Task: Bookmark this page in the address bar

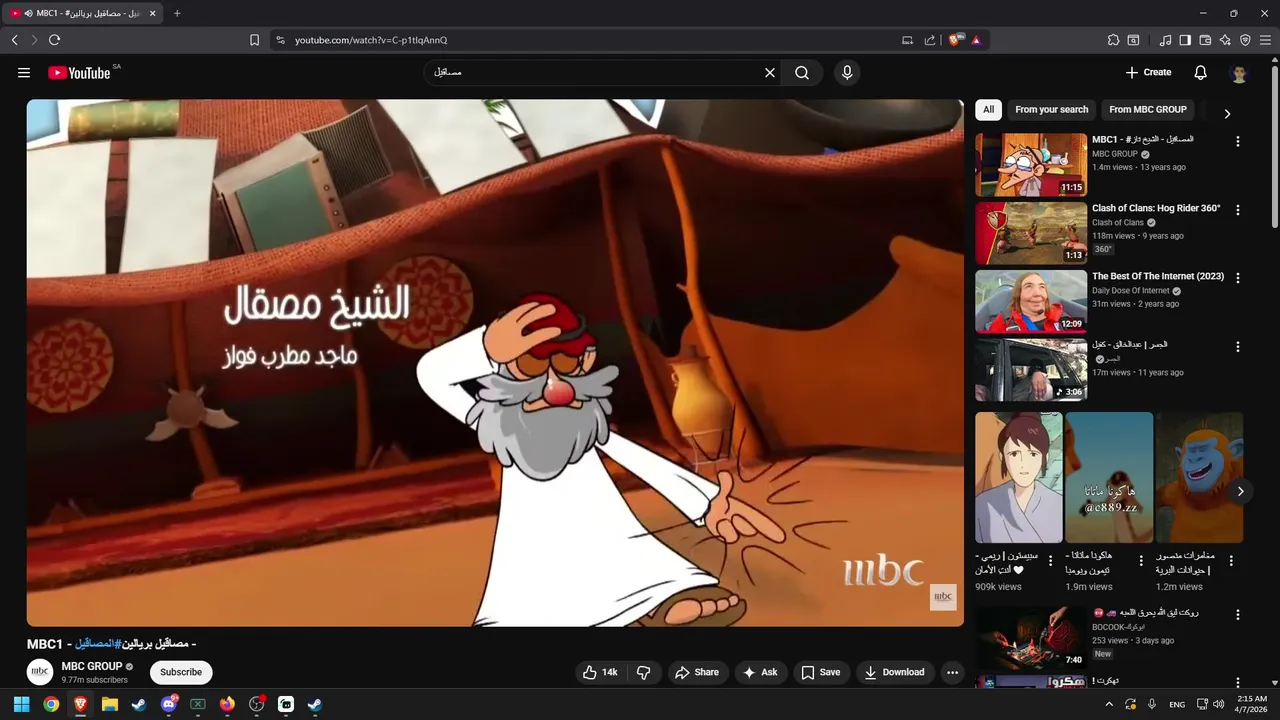Action: tap(254, 40)
